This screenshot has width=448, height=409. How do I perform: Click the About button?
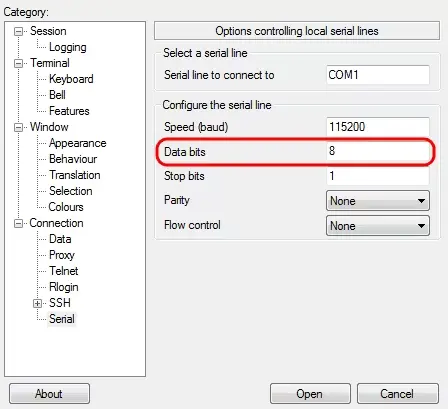(x=49, y=394)
